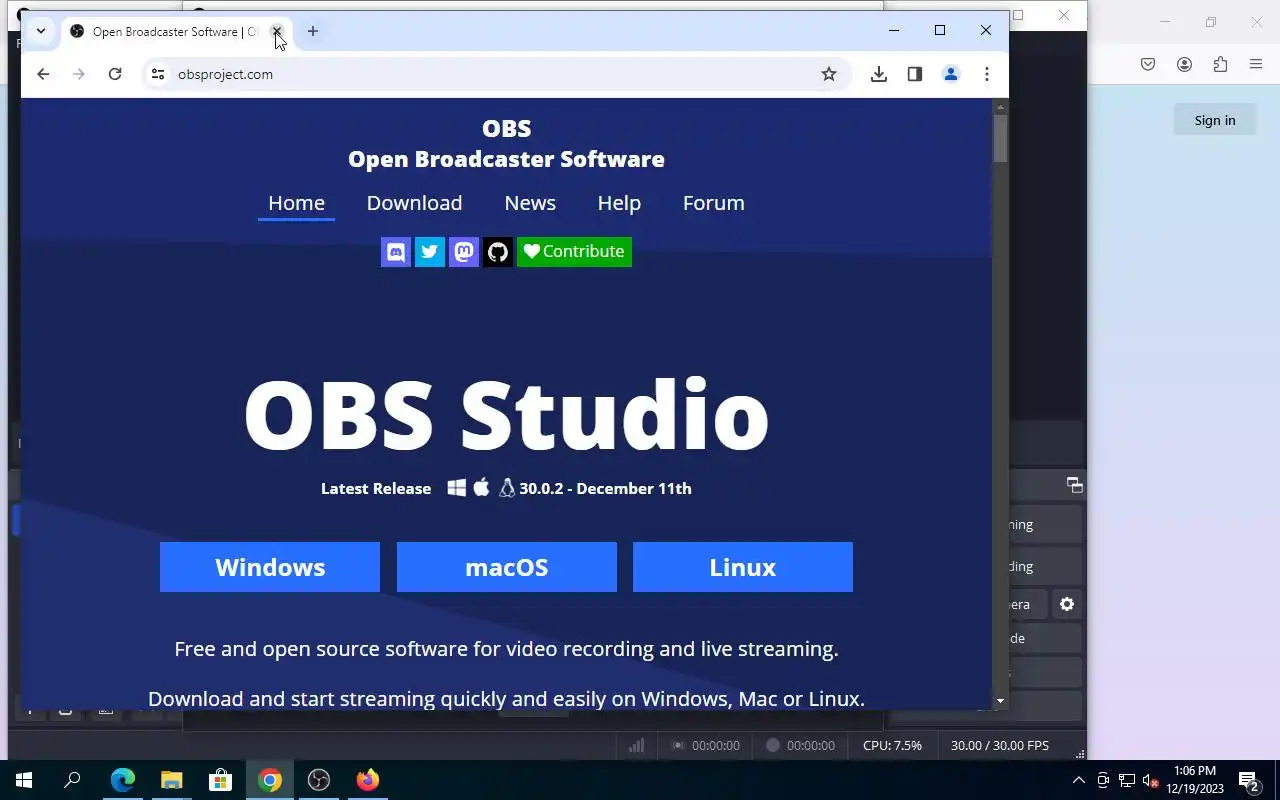This screenshot has width=1280, height=800.
Task: Open the OBS Twitter link icon
Action: 430,251
